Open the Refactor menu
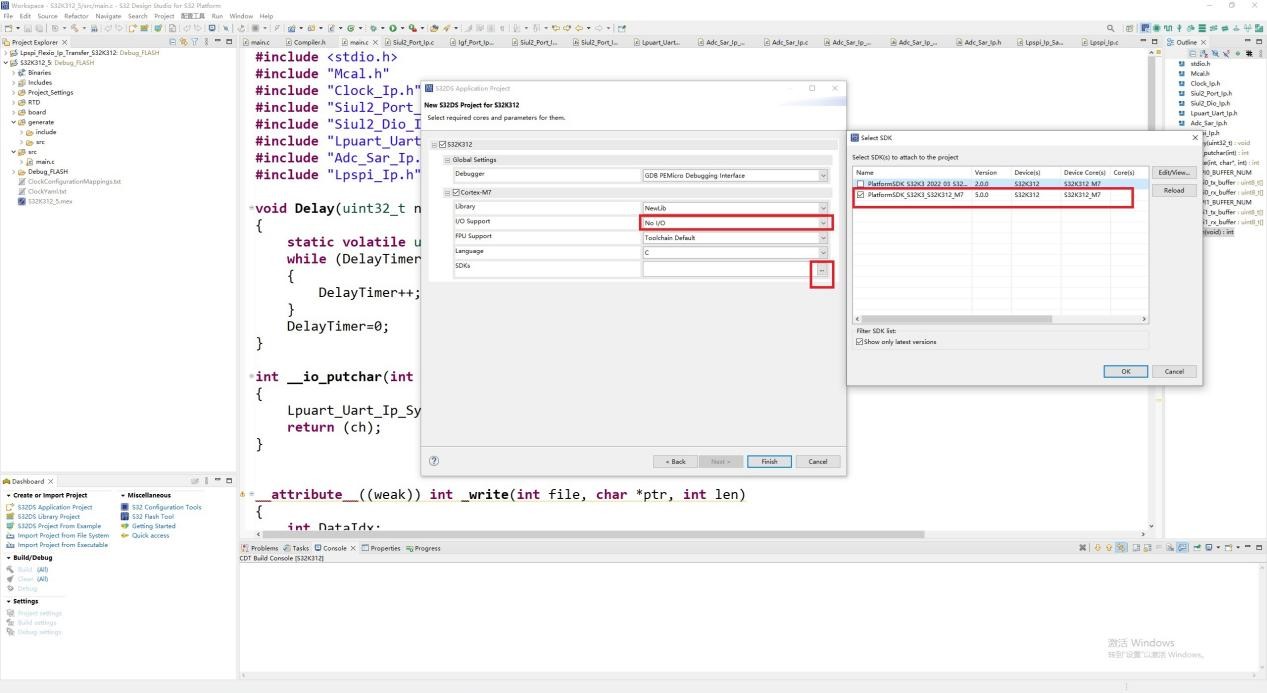The height and width of the screenshot is (693, 1267). (76, 16)
